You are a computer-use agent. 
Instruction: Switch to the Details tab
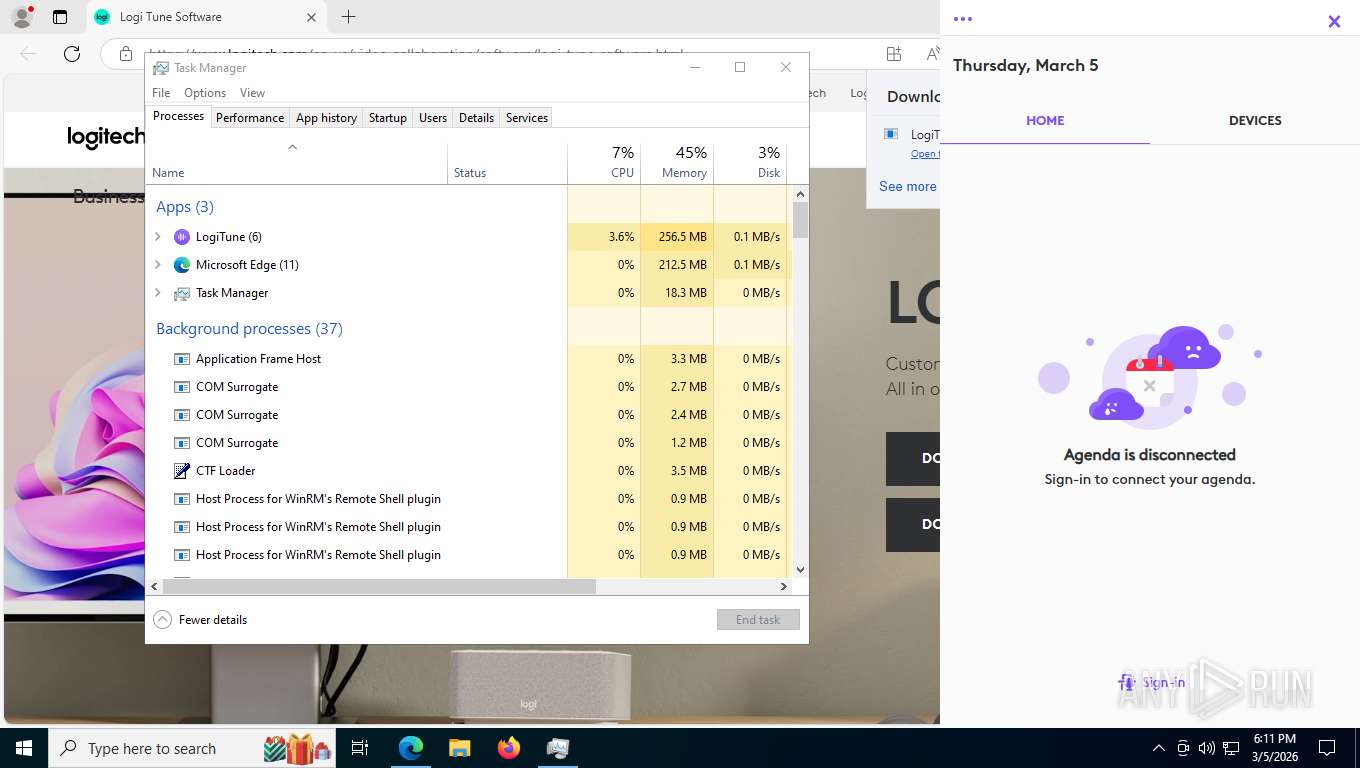pyautogui.click(x=476, y=118)
